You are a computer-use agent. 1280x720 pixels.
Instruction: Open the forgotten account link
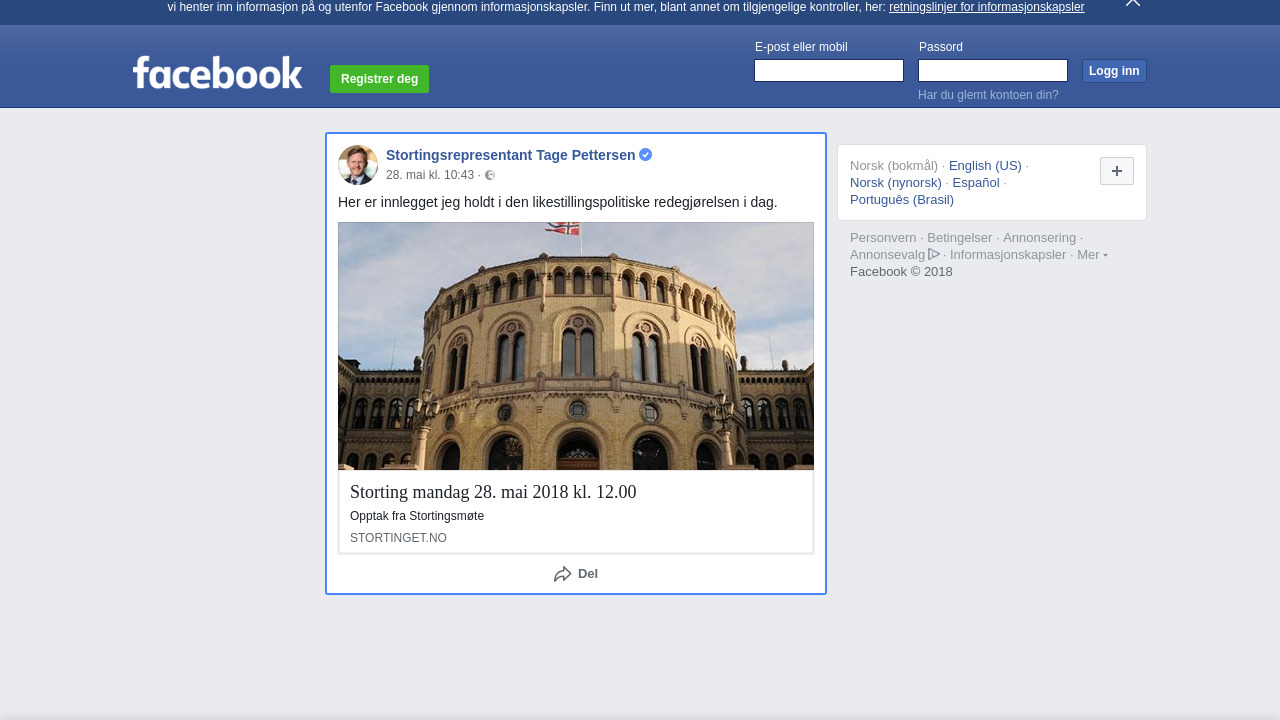tap(987, 95)
